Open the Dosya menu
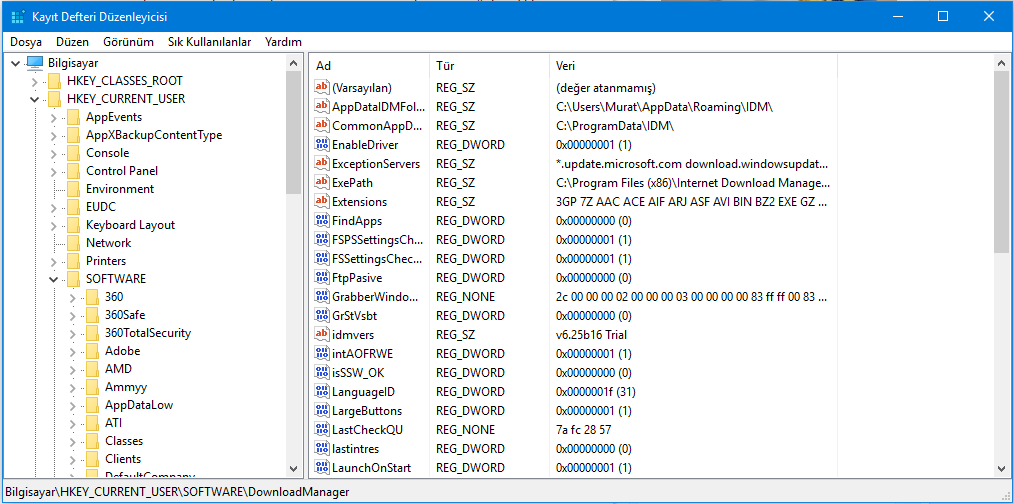Screen dimensions: 1014x504 26,42
